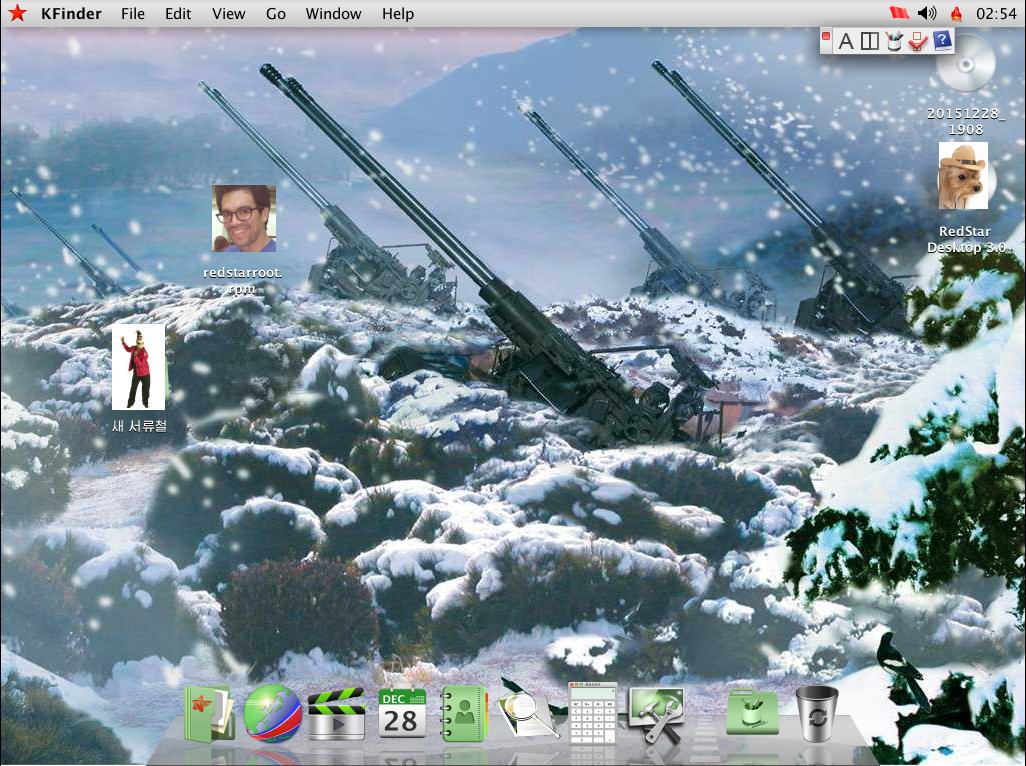This screenshot has height=766, width=1026.
Task: Open the calendar showing Dec 28
Action: (x=402, y=713)
